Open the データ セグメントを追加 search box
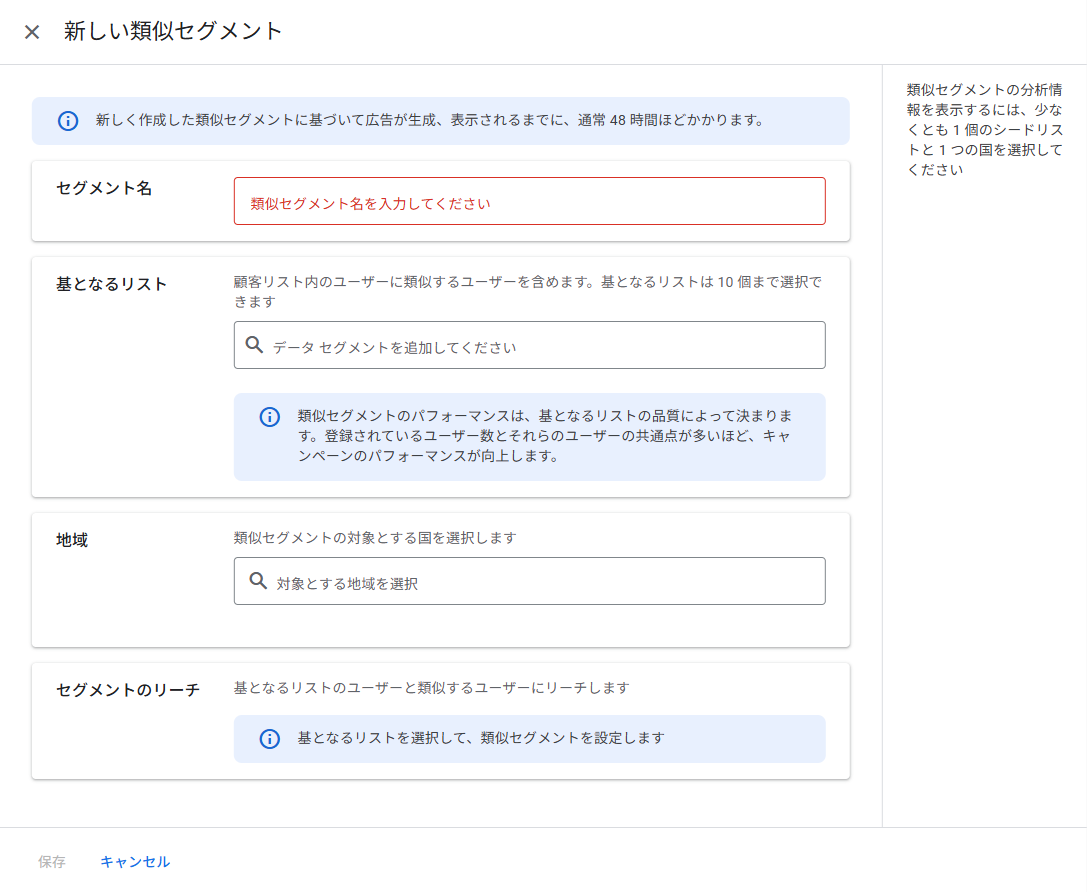Screen dimensions: 1087x892 pos(530,345)
